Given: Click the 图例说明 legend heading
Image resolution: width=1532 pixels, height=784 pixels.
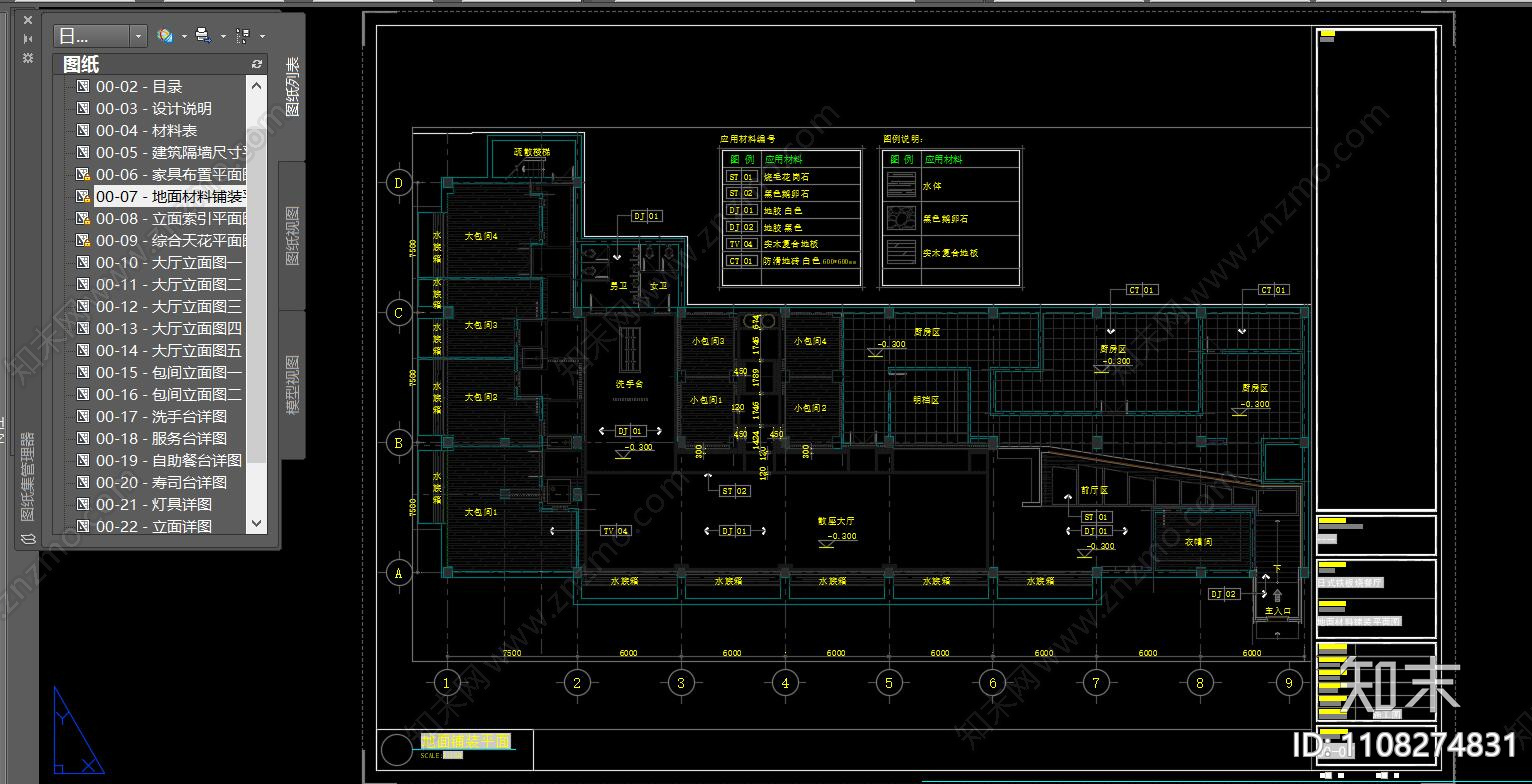Looking at the screenshot, I should point(903,140).
